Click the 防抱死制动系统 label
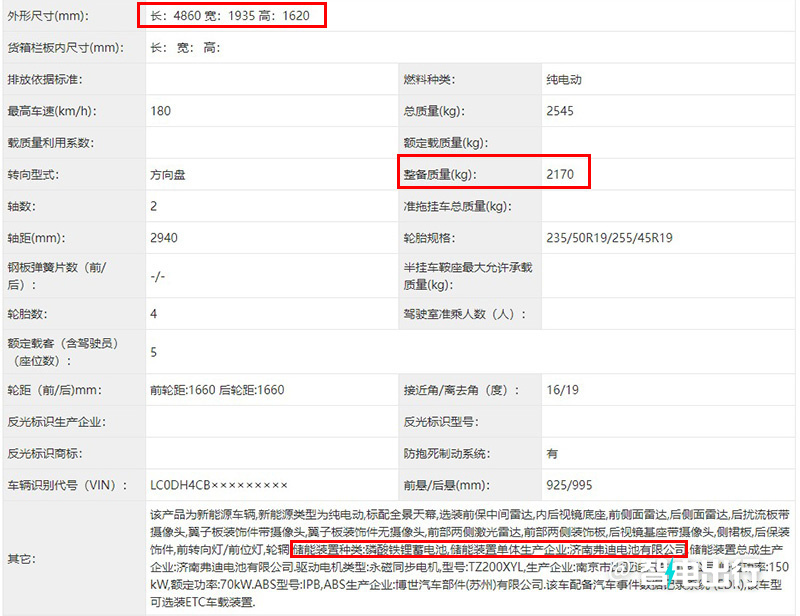Screen dimensions: 800x616 point(446,454)
